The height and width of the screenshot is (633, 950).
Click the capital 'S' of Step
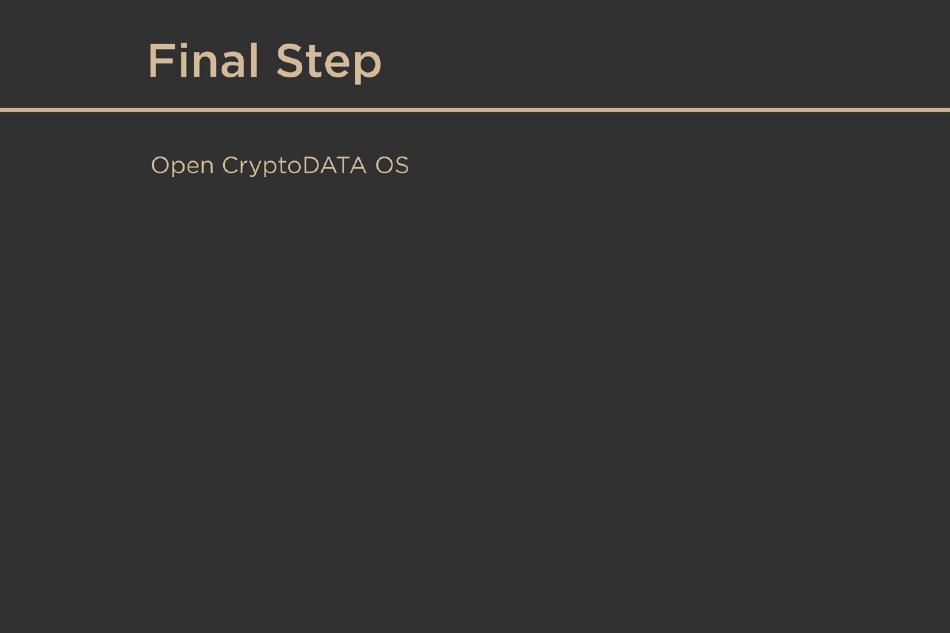tap(290, 60)
